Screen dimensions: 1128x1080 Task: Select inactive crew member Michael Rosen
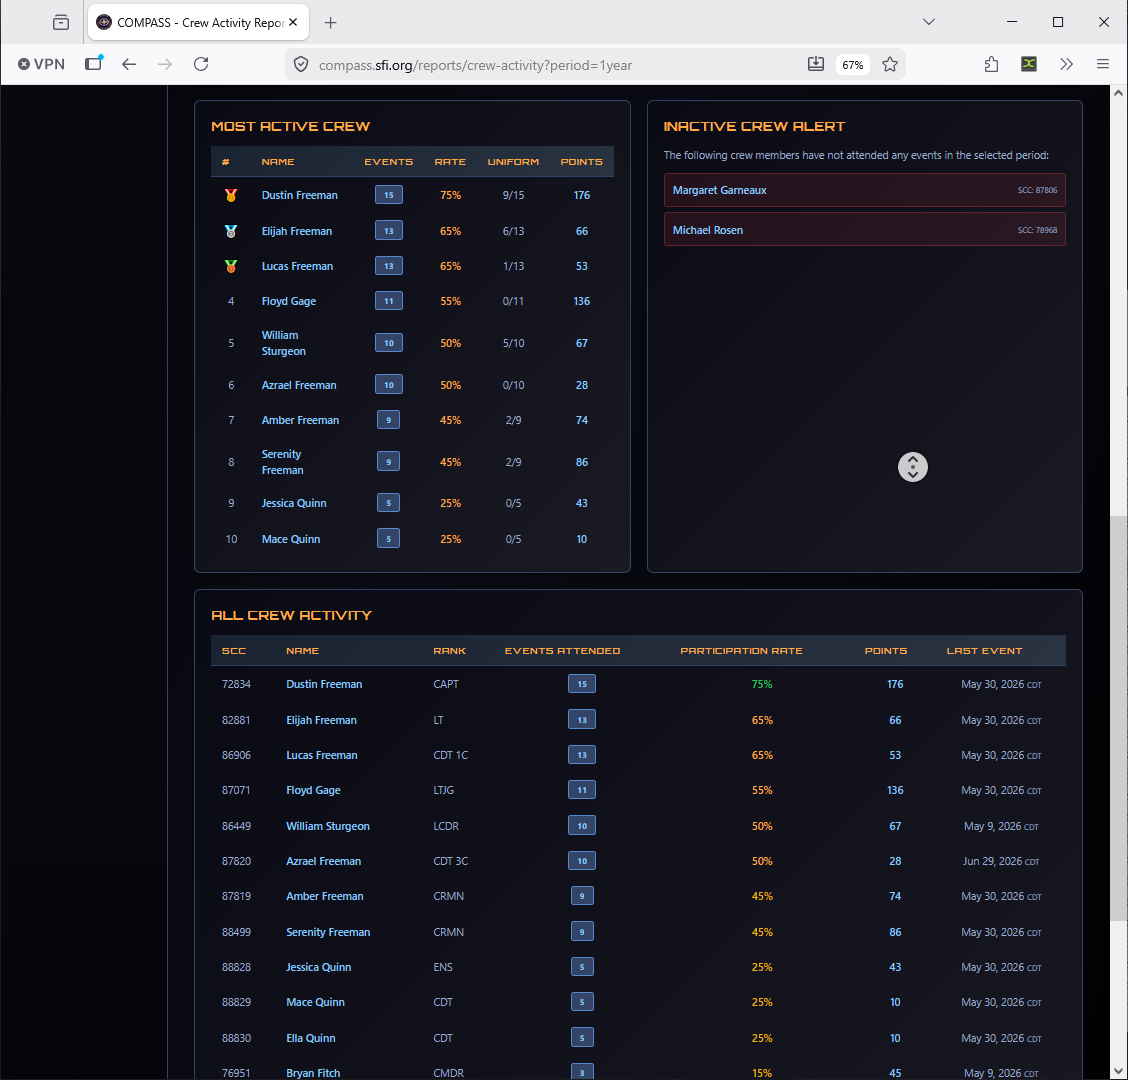click(x=864, y=230)
